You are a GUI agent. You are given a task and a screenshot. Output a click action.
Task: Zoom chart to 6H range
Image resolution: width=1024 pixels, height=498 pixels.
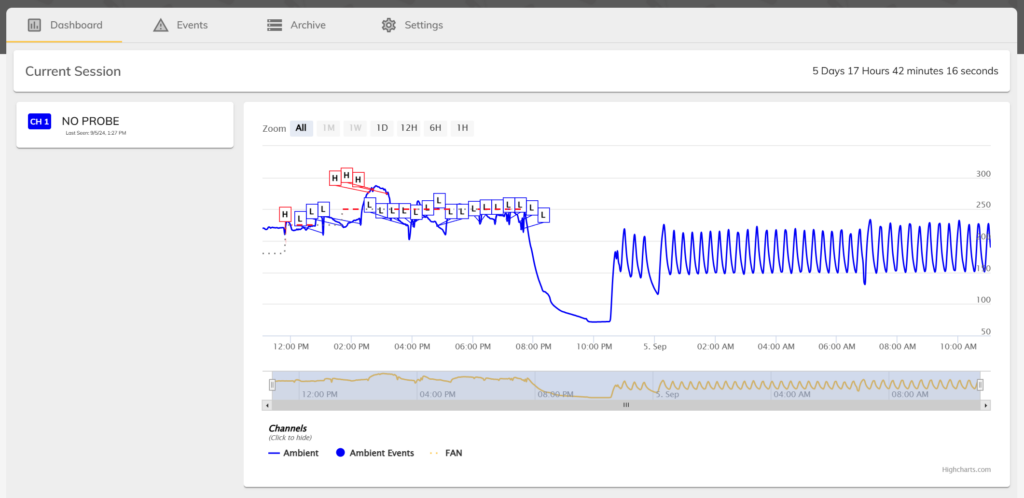point(435,128)
